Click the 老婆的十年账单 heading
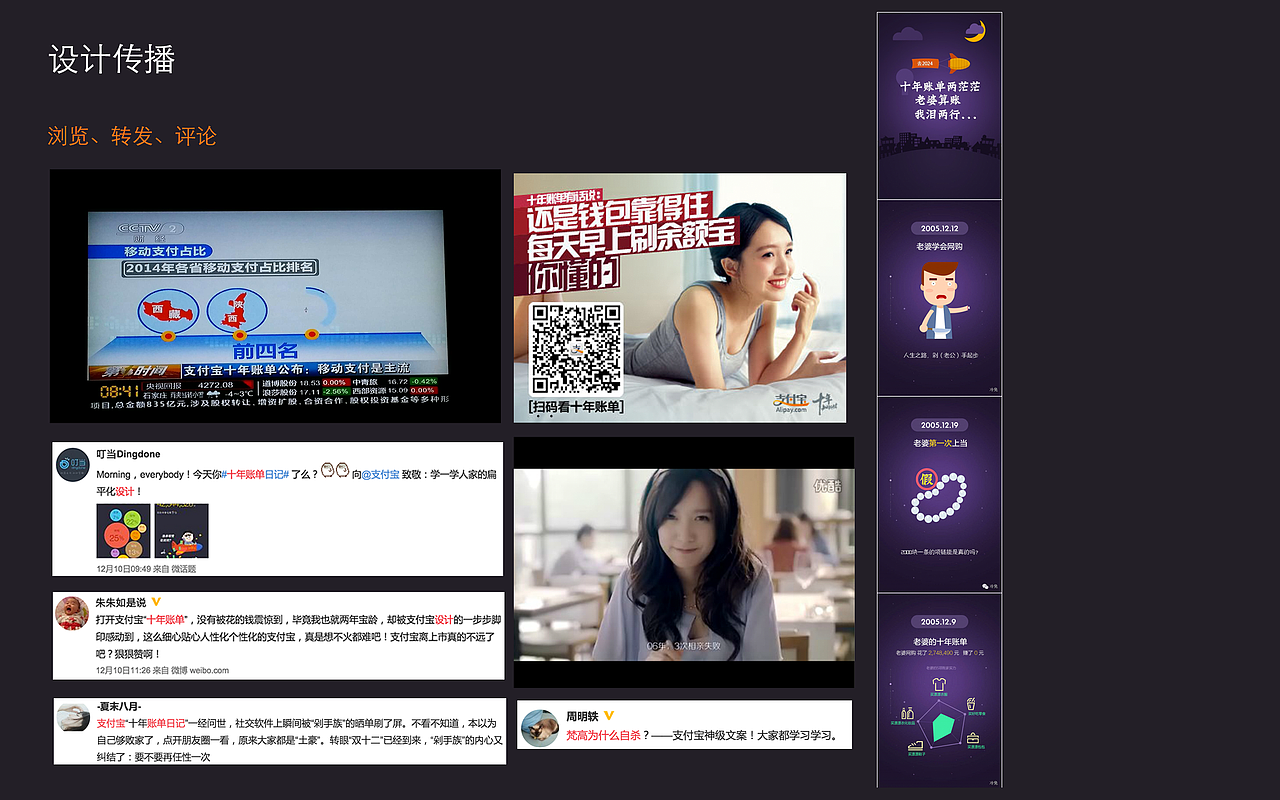 coord(939,640)
